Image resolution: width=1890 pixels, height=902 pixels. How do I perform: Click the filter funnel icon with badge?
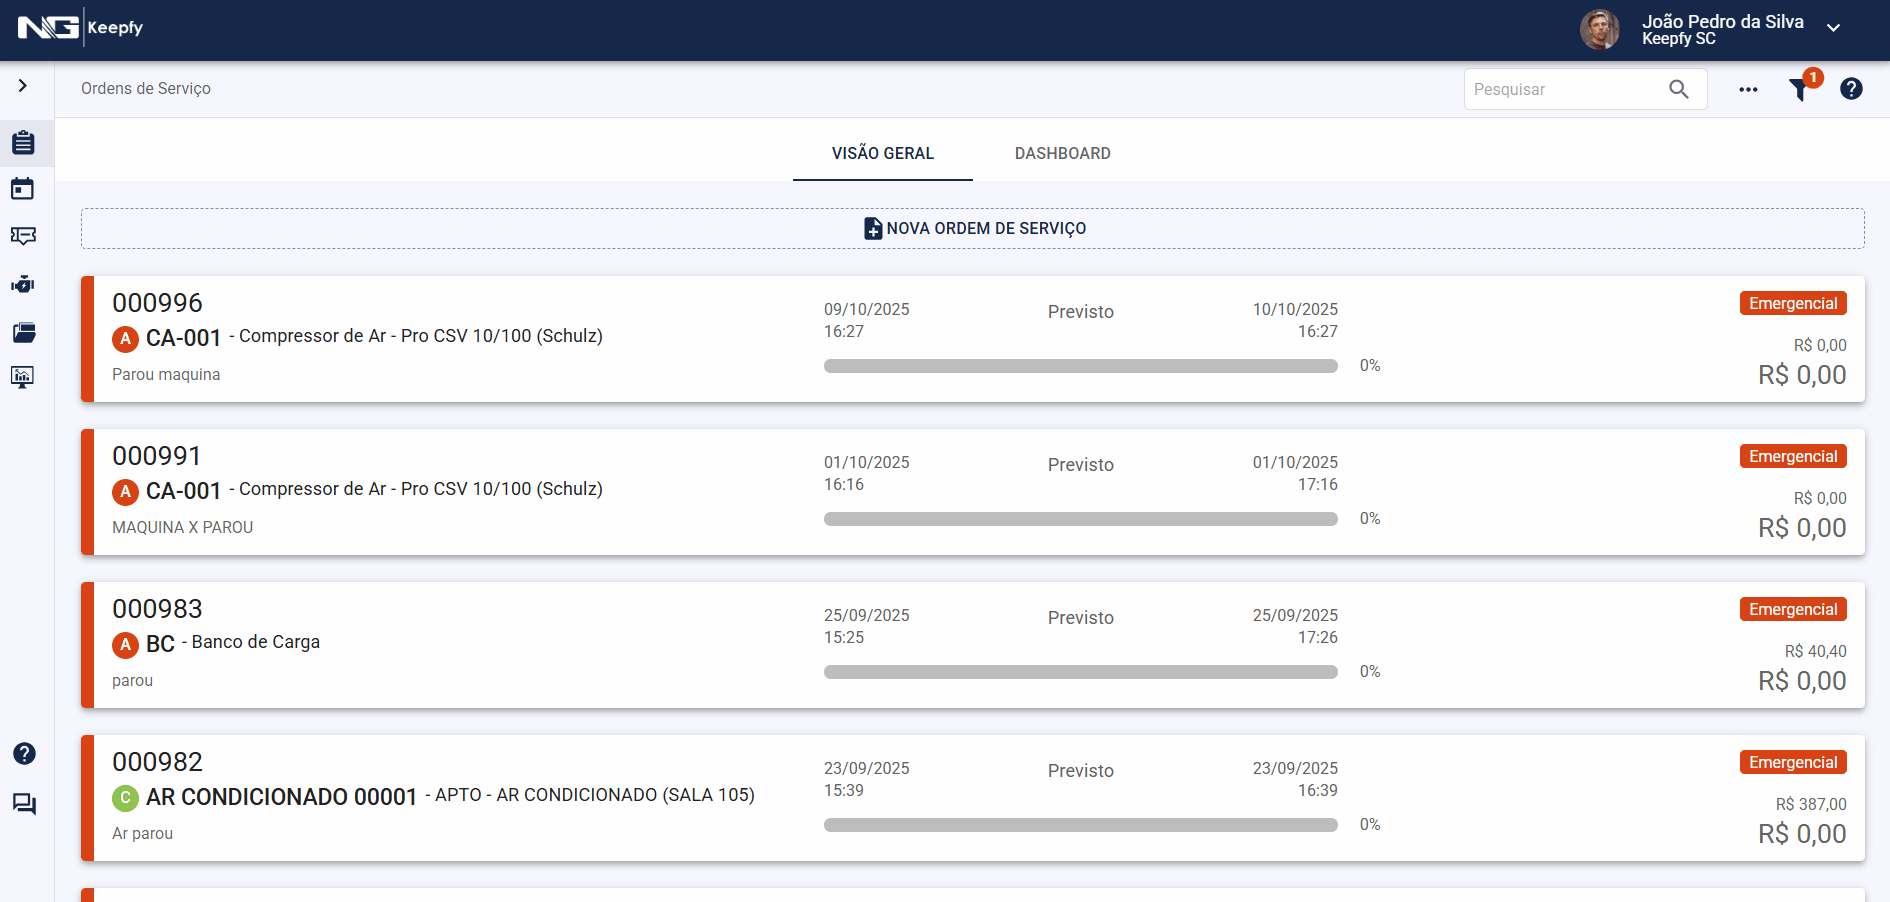click(1799, 89)
